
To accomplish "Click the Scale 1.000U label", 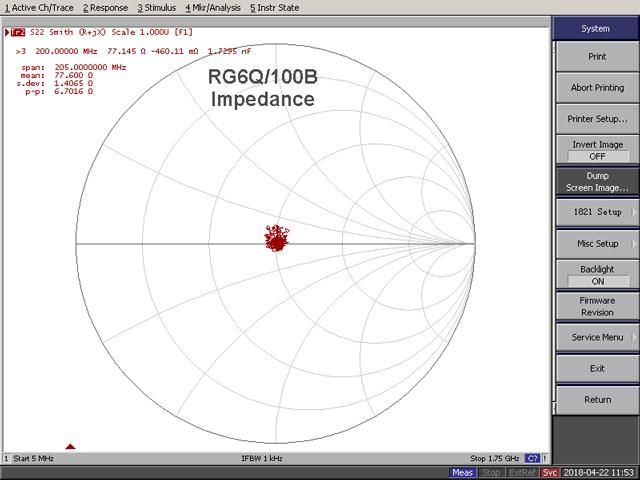I will coord(140,32).
